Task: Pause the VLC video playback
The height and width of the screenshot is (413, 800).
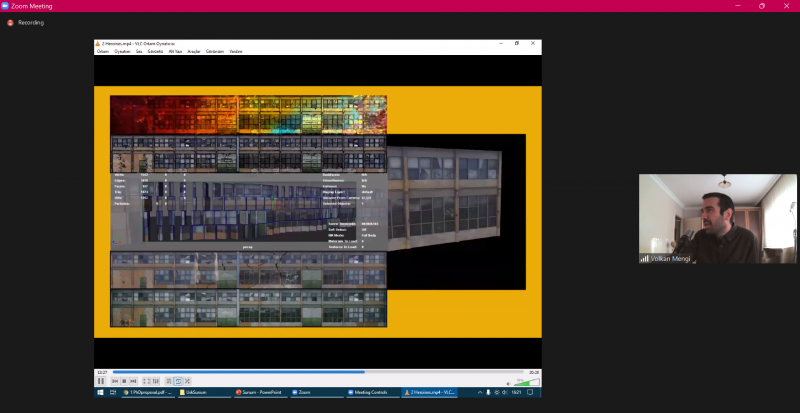Action: (101, 381)
